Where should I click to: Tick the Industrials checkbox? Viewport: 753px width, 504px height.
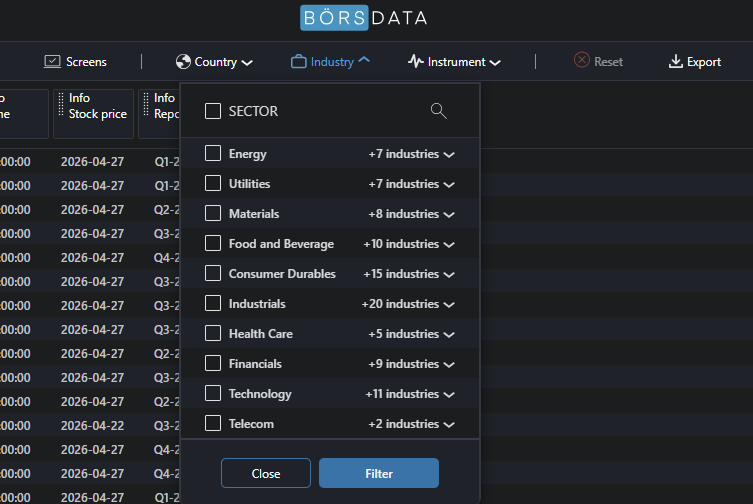click(213, 303)
